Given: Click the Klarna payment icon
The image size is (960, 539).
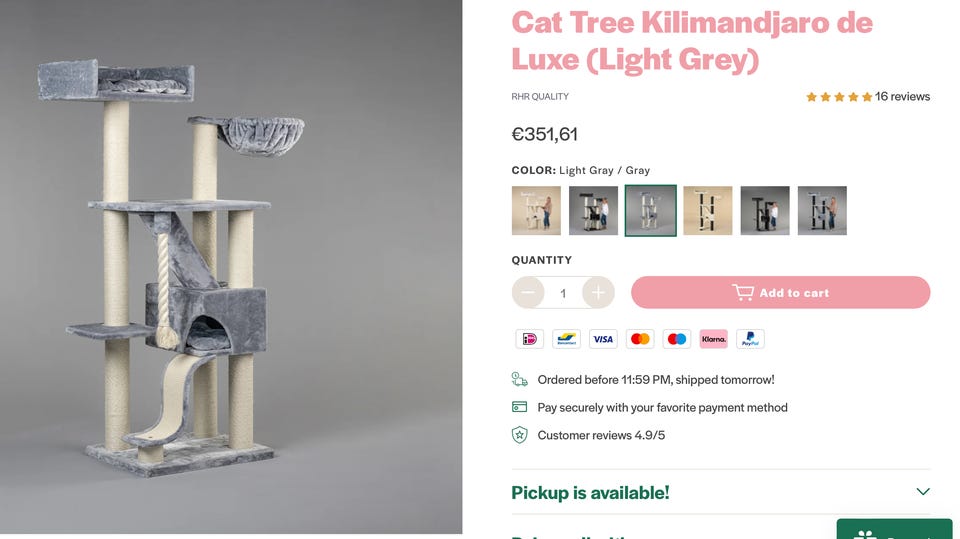Looking at the screenshot, I should point(713,339).
